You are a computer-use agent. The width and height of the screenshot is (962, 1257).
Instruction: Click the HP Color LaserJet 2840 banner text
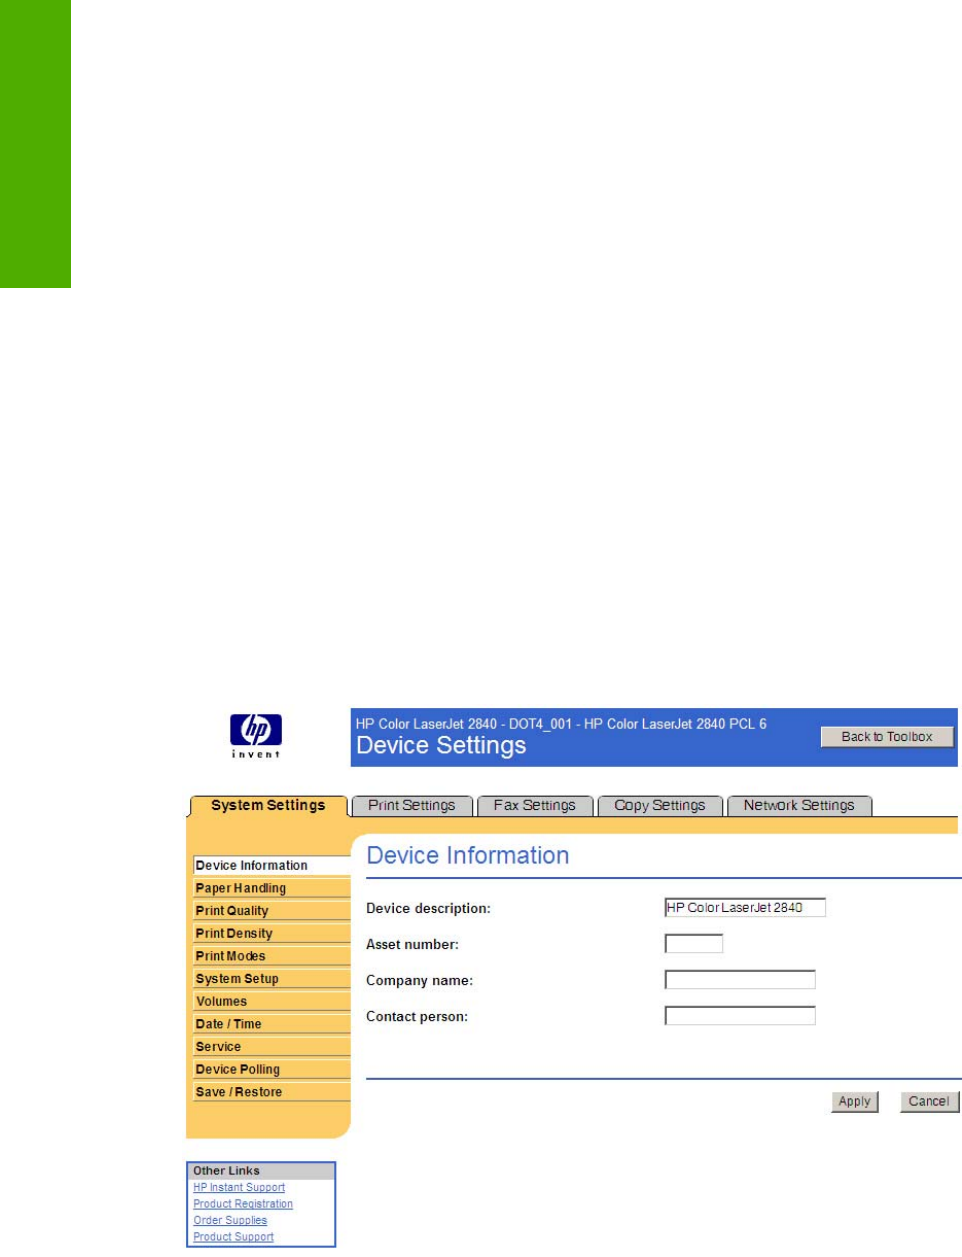point(561,724)
